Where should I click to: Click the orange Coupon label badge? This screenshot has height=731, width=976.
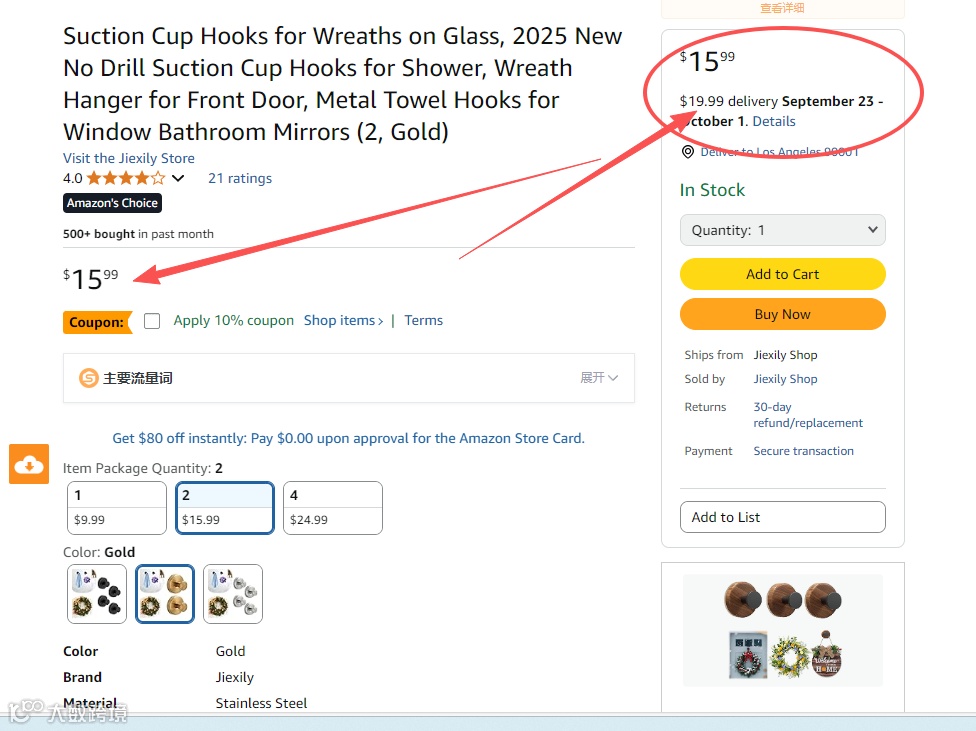click(97, 322)
